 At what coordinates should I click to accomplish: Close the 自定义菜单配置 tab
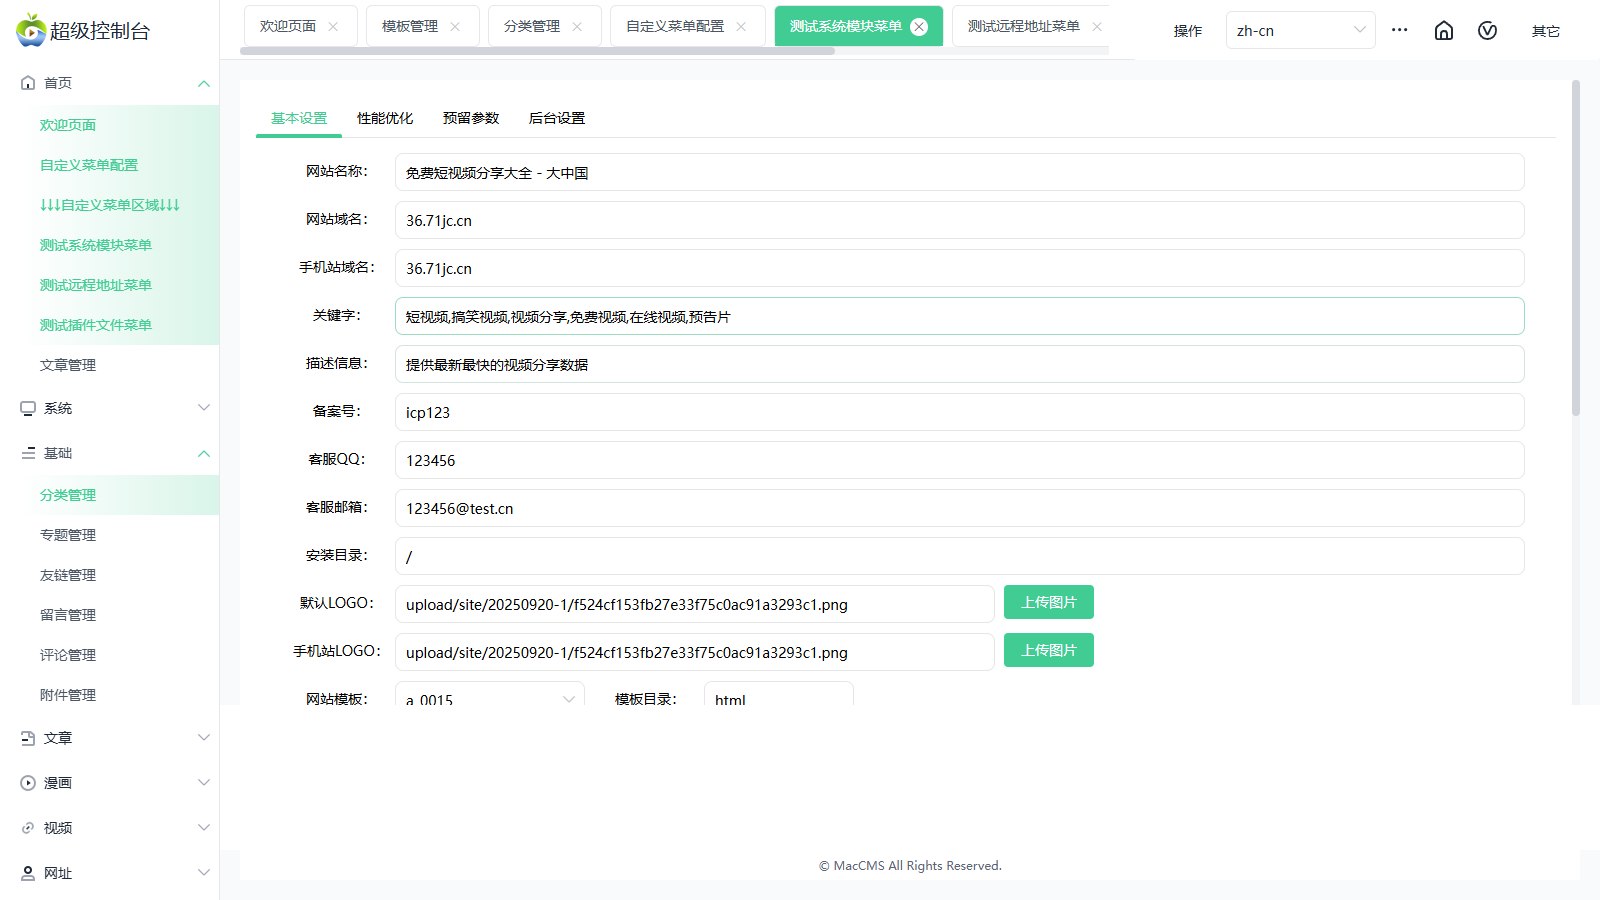(741, 27)
